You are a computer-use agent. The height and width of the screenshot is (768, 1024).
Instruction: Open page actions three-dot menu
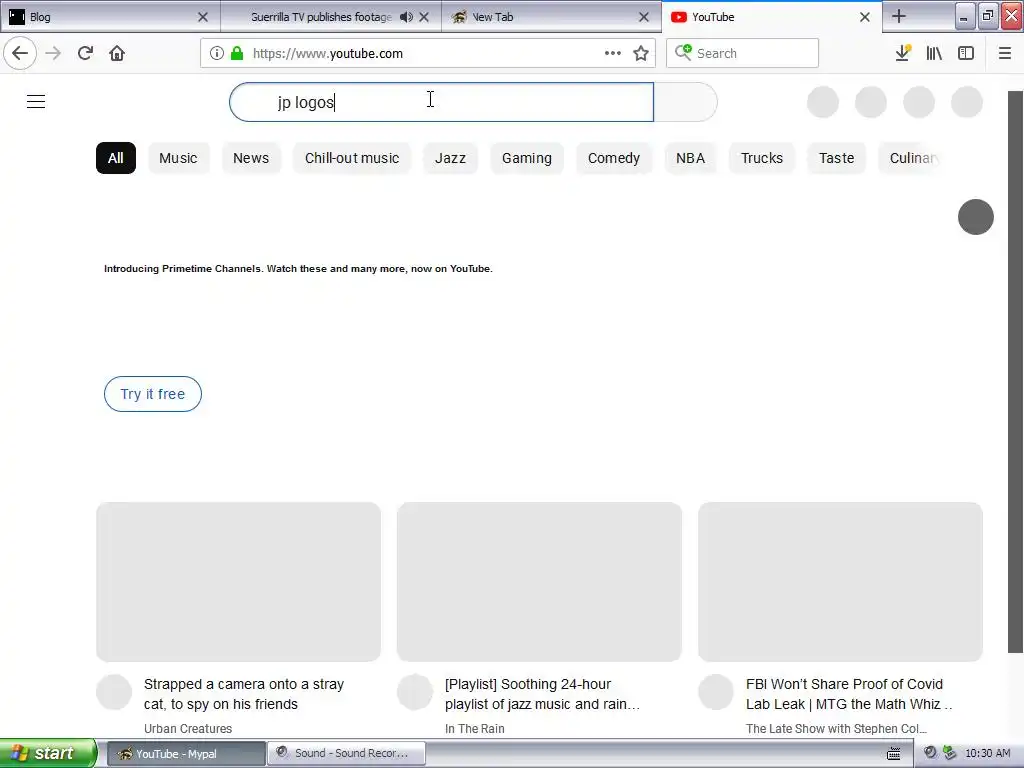coord(613,53)
